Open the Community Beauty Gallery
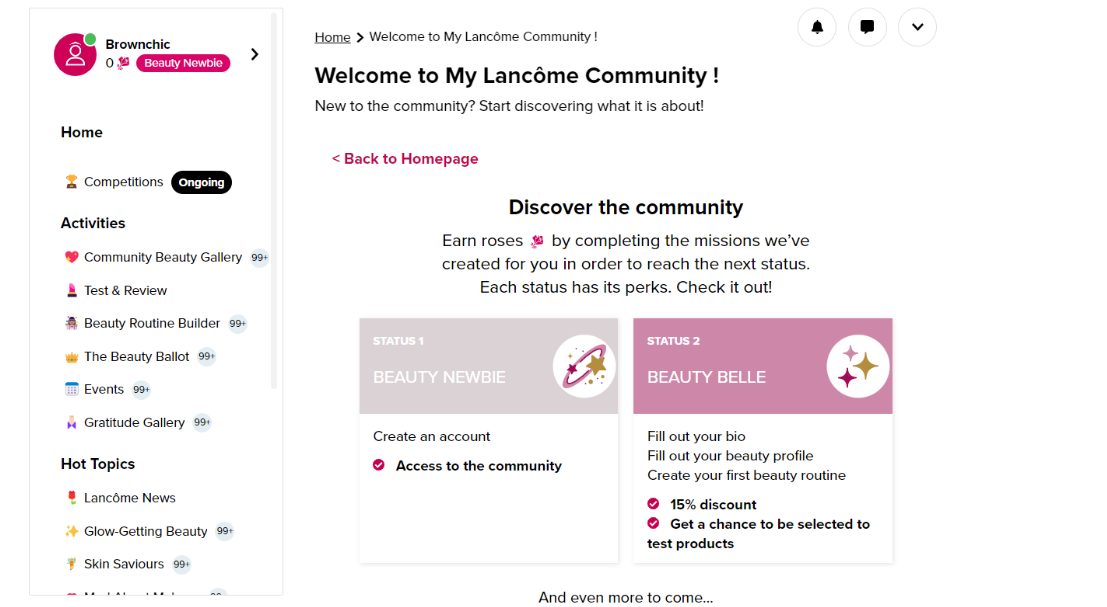The width and height of the screenshot is (1107, 607). click(162, 257)
